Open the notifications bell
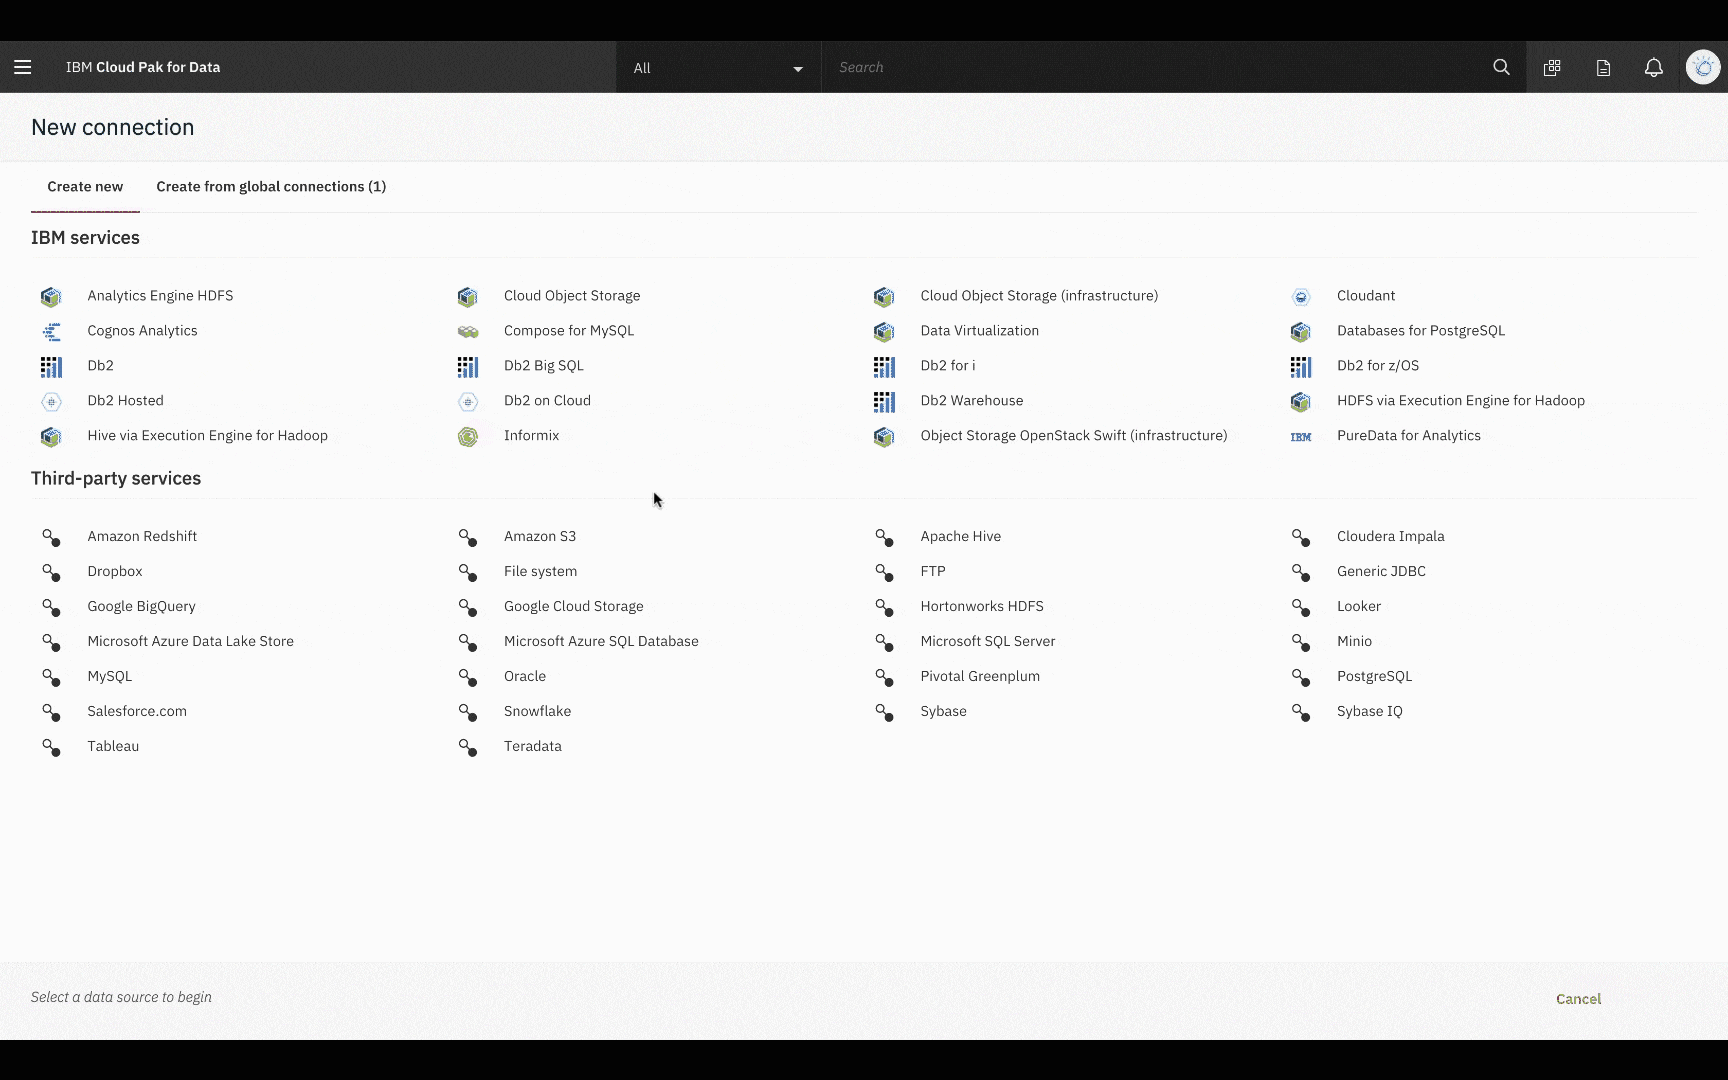Viewport: 1728px width, 1080px height. [x=1654, y=67]
